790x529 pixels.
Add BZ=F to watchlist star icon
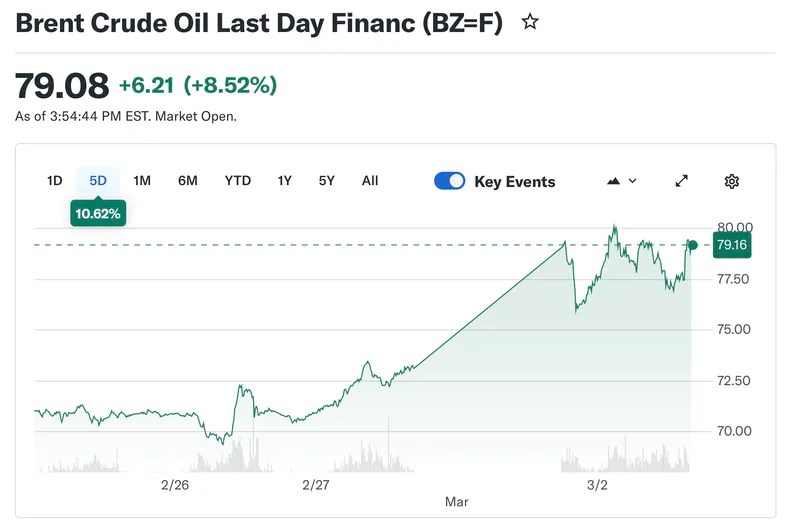(x=530, y=22)
